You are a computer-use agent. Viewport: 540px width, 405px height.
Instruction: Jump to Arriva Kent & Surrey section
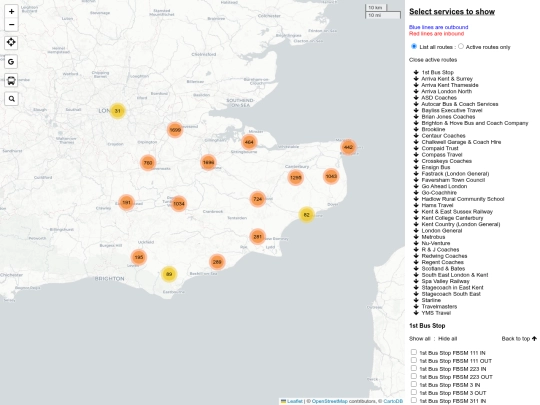[x=447, y=79]
